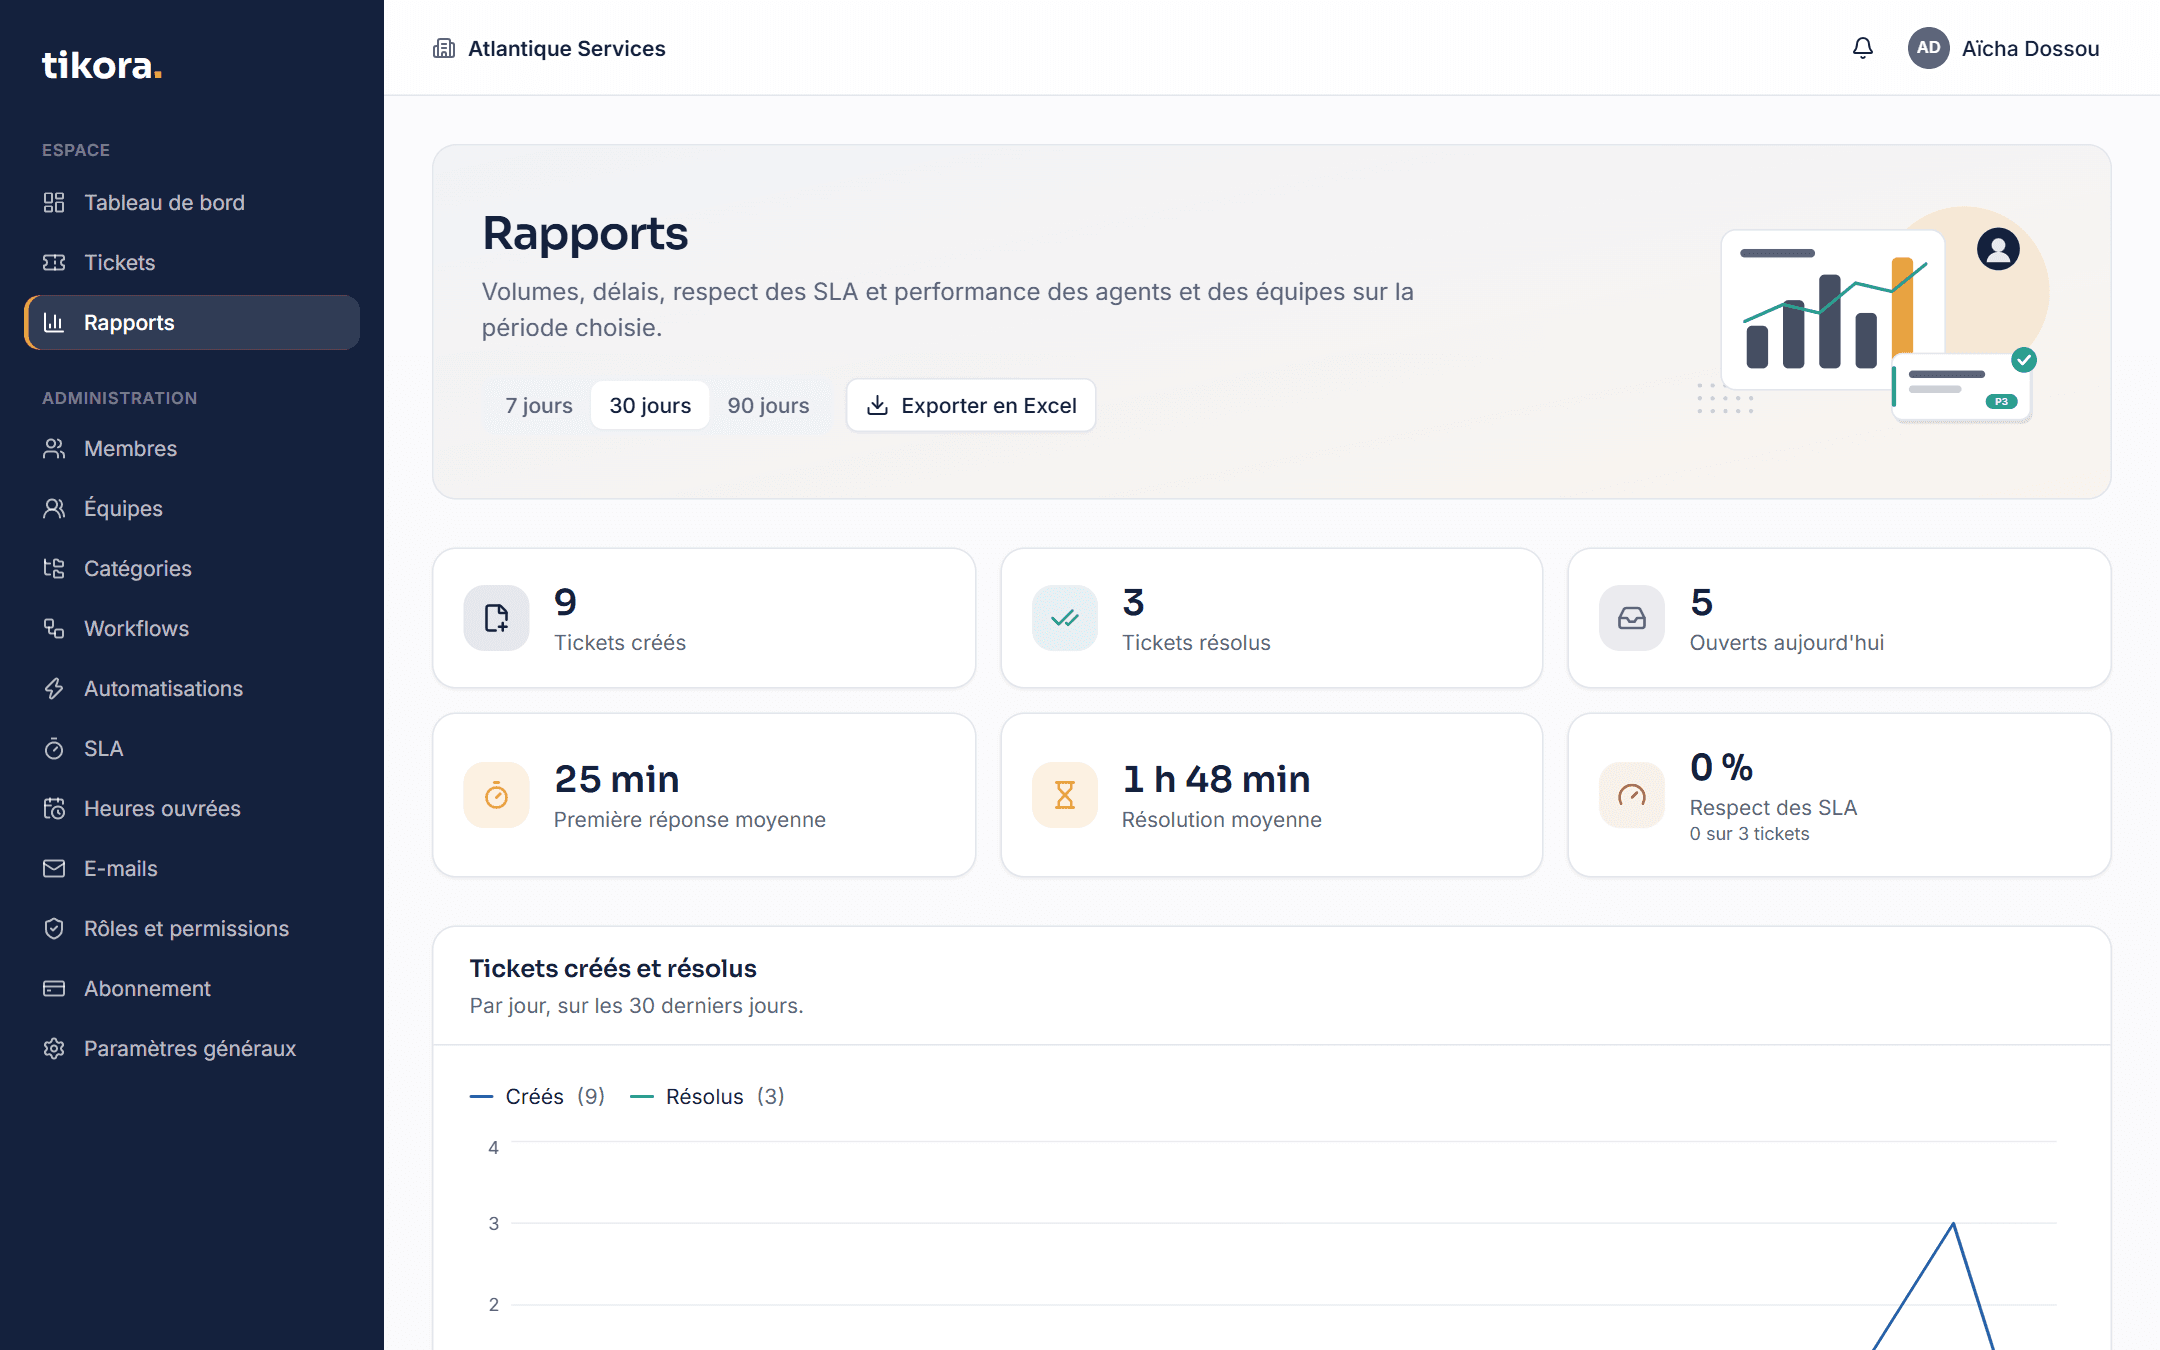Image resolution: width=2160 pixels, height=1350 pixels.
Task: Click the Heures ouvrées calendar icon
Action: 54,809
